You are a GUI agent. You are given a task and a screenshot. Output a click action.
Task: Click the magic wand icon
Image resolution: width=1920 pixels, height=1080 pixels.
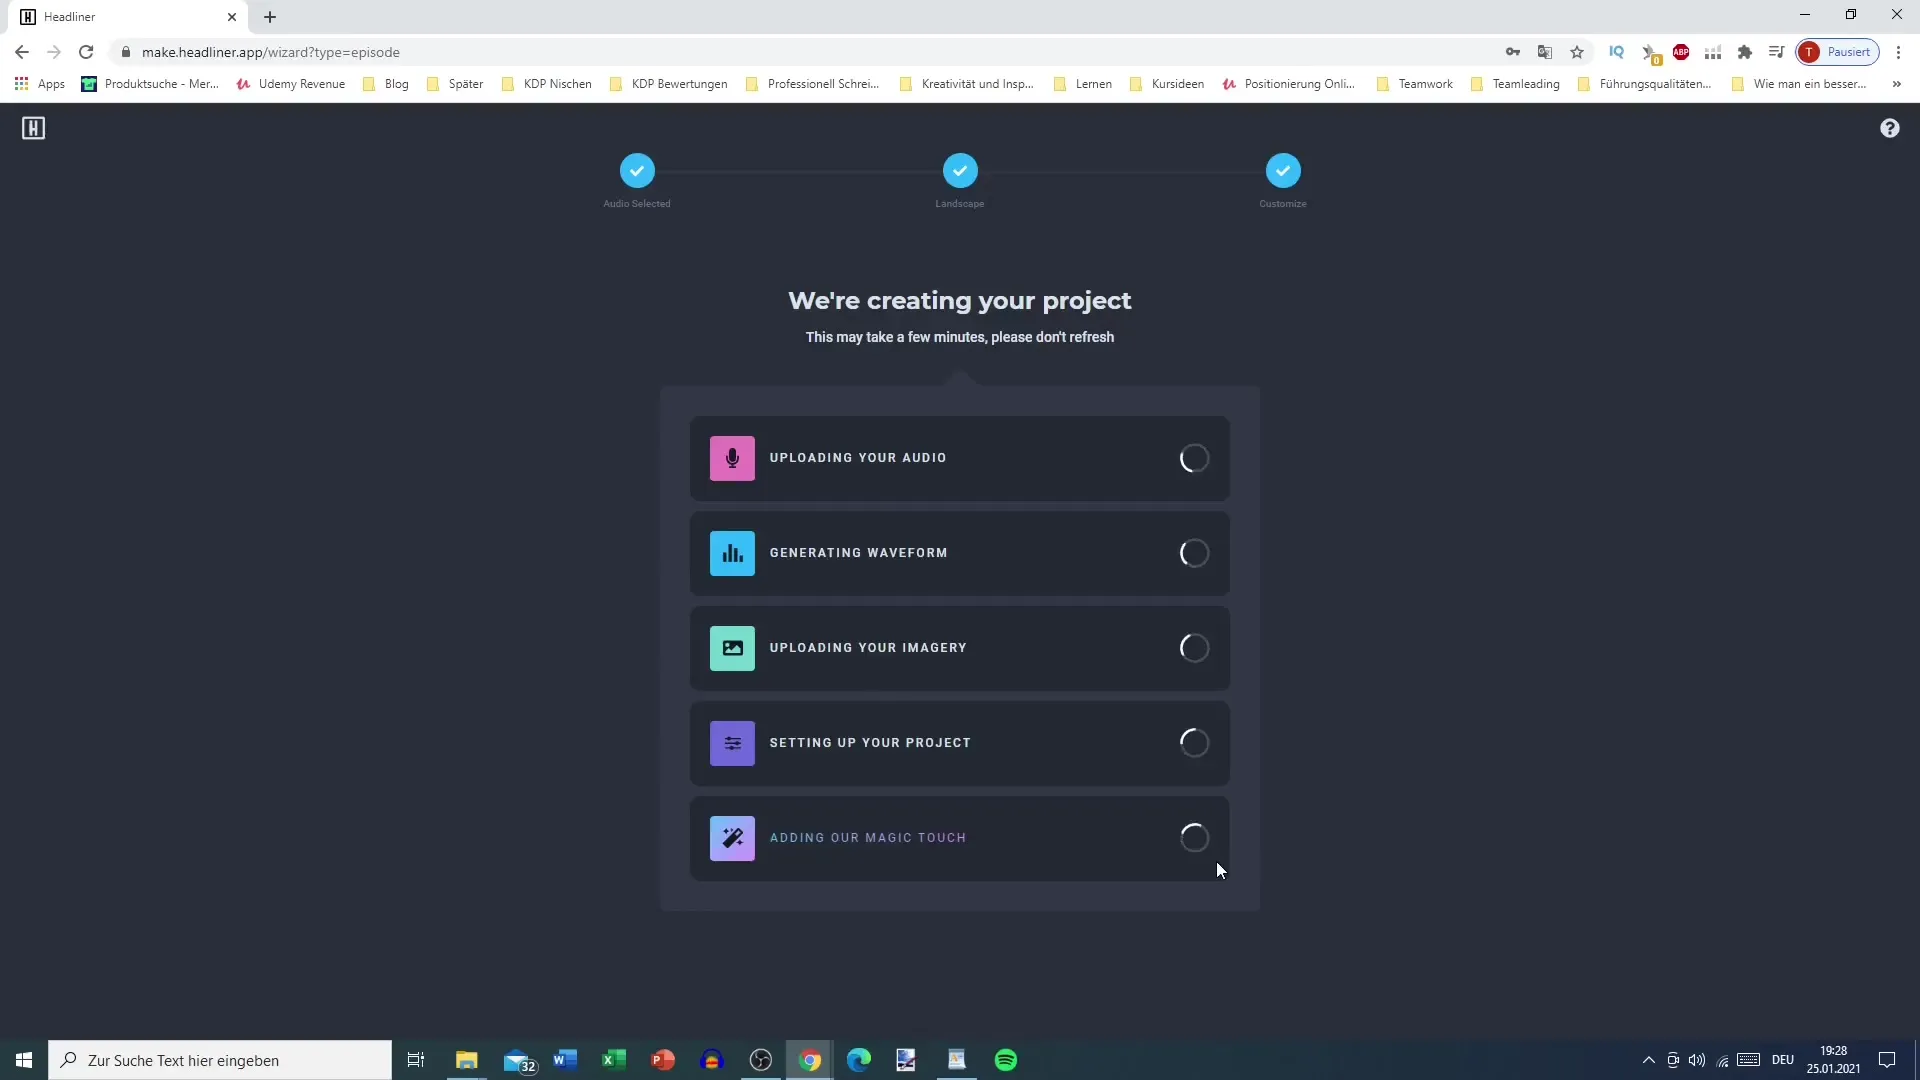(x=732, y=839)
